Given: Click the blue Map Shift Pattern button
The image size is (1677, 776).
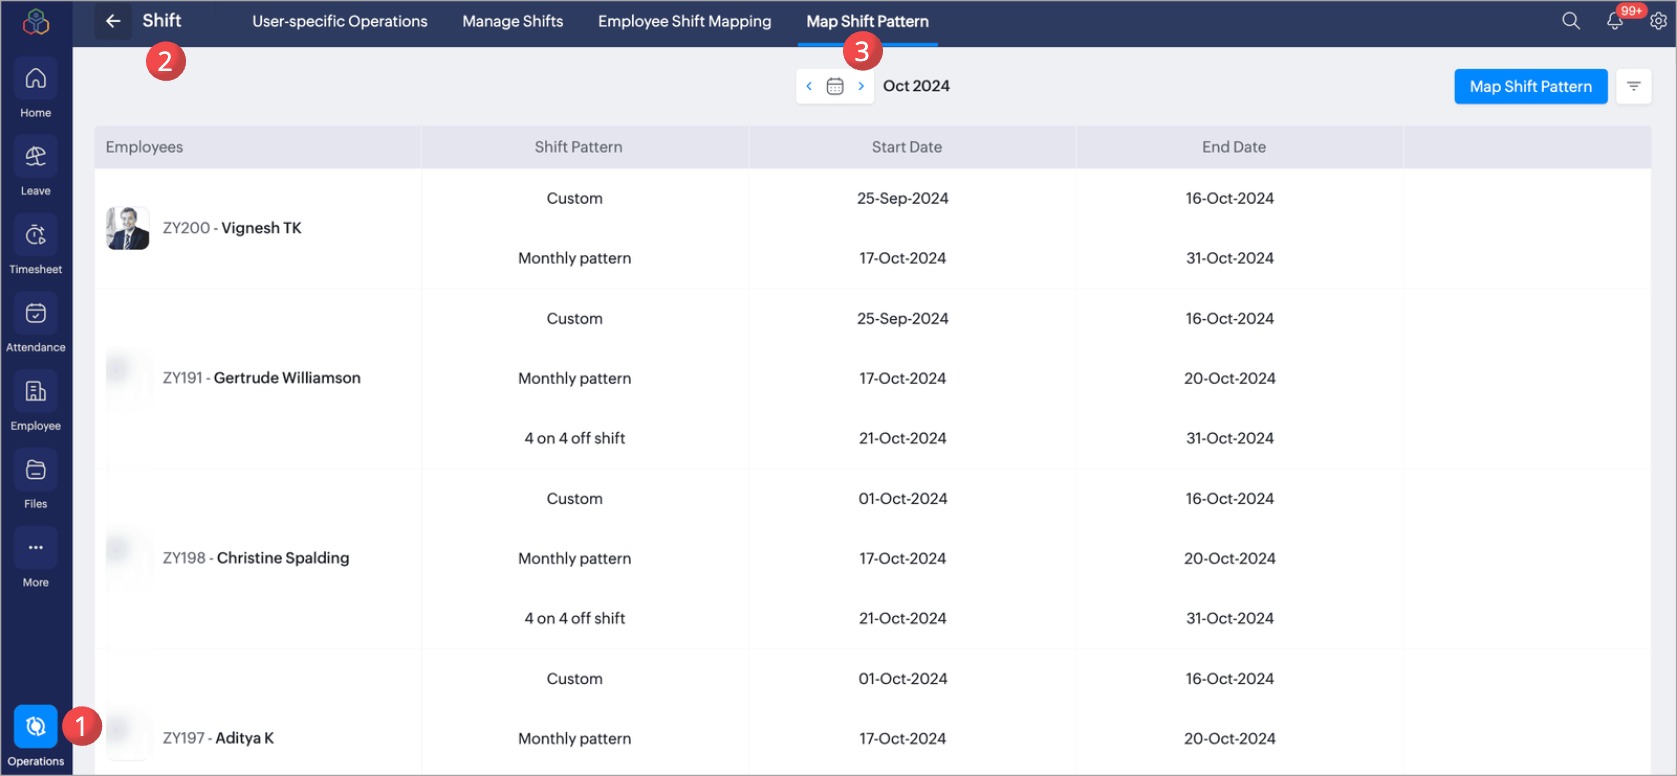Looking at the screenshot, I should click(x=1531, y=86).
